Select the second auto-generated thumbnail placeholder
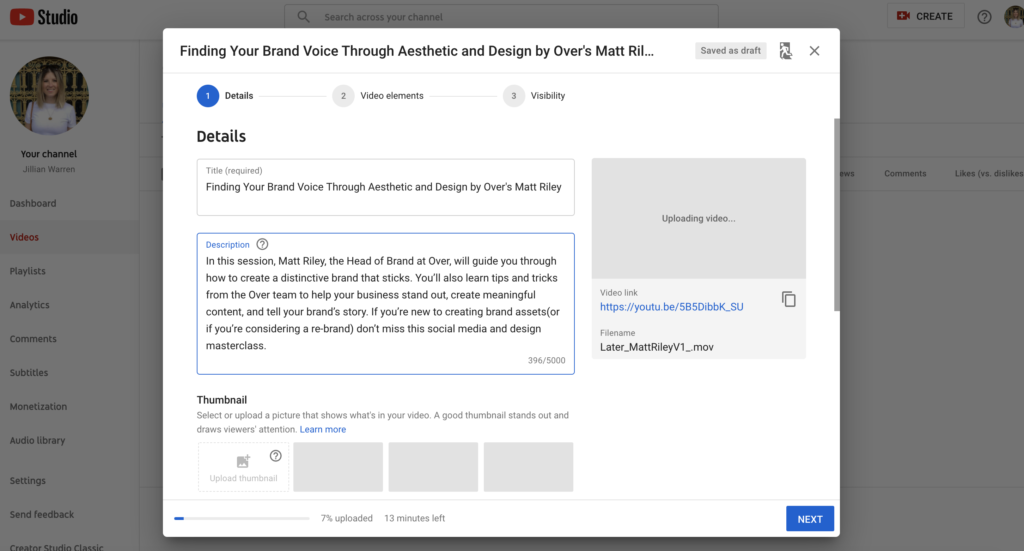Screen dimensions: 1024x551 tap(433, 467)
